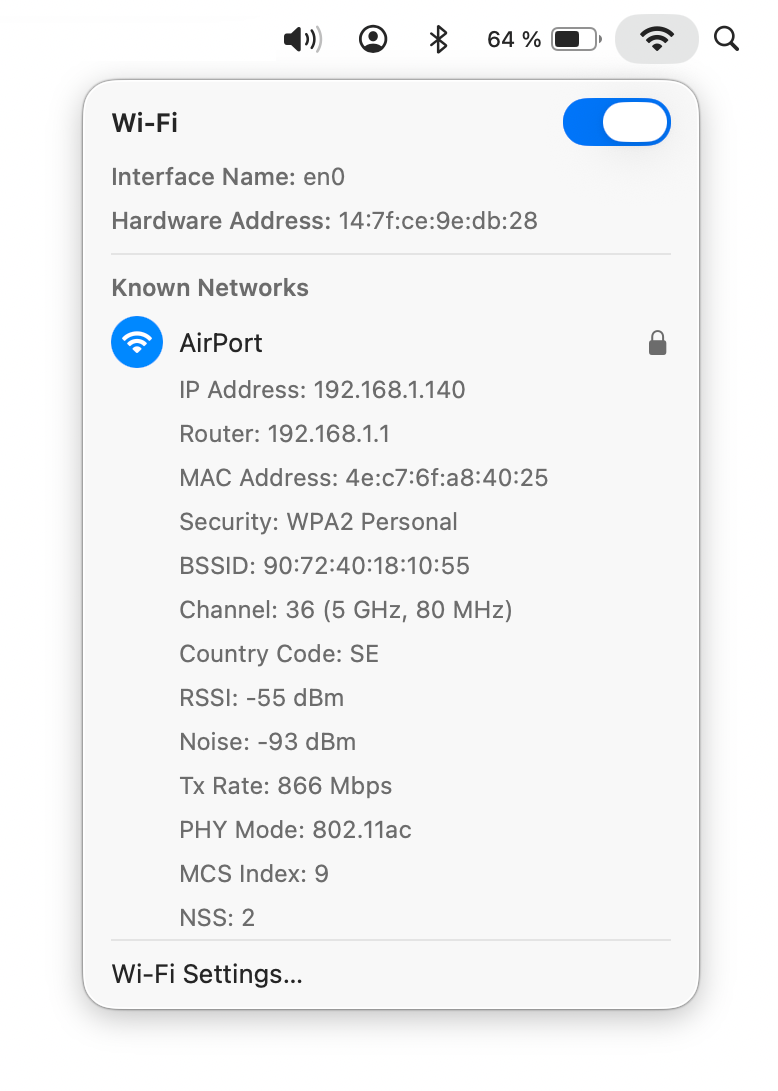Click the Router 192.168.1.1 line
The height and width of the screenshot is (1091, 778).
click(x=284, y=433)
